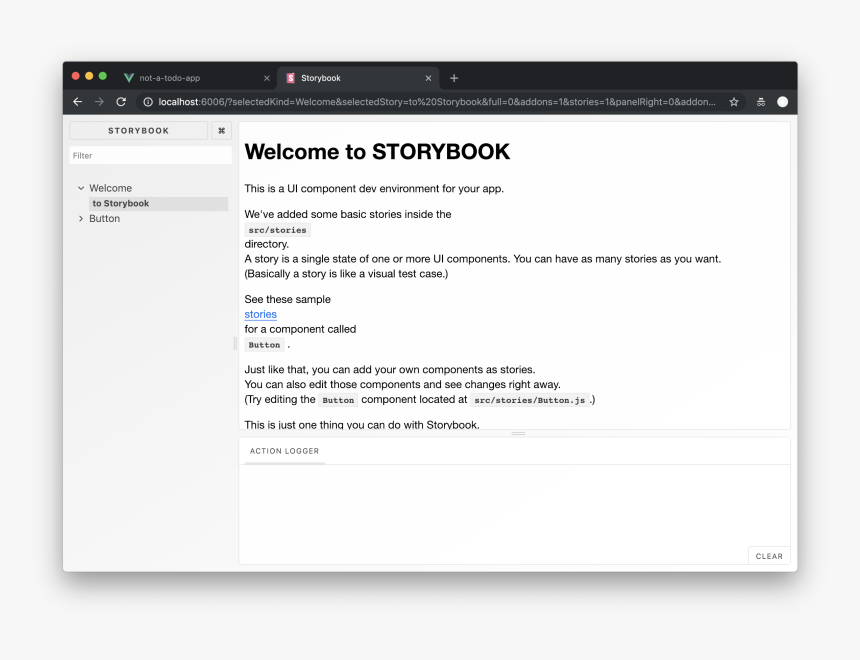Open the Action Logger panel tab
Viewport: 860px width, 660px height.
[284, 451]
